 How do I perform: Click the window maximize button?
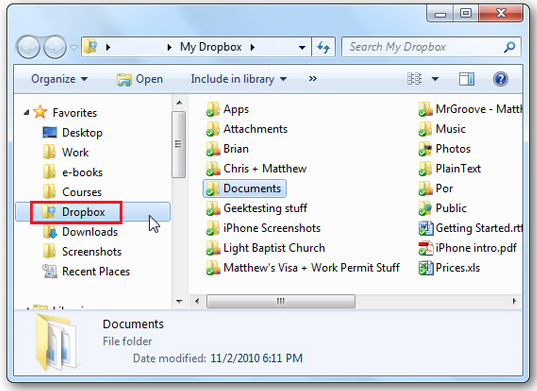(466, 13)
